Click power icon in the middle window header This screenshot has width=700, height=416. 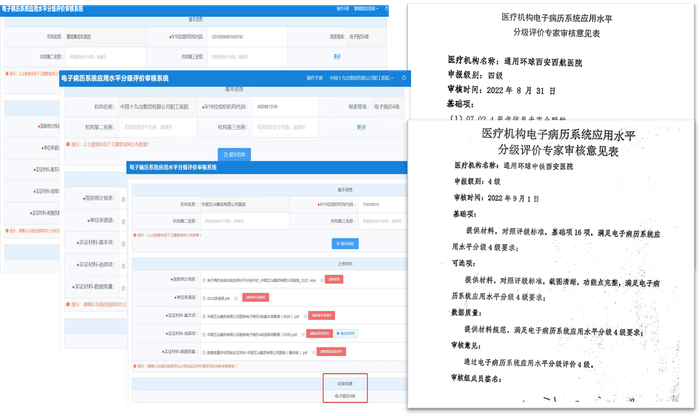pos(404,78)
